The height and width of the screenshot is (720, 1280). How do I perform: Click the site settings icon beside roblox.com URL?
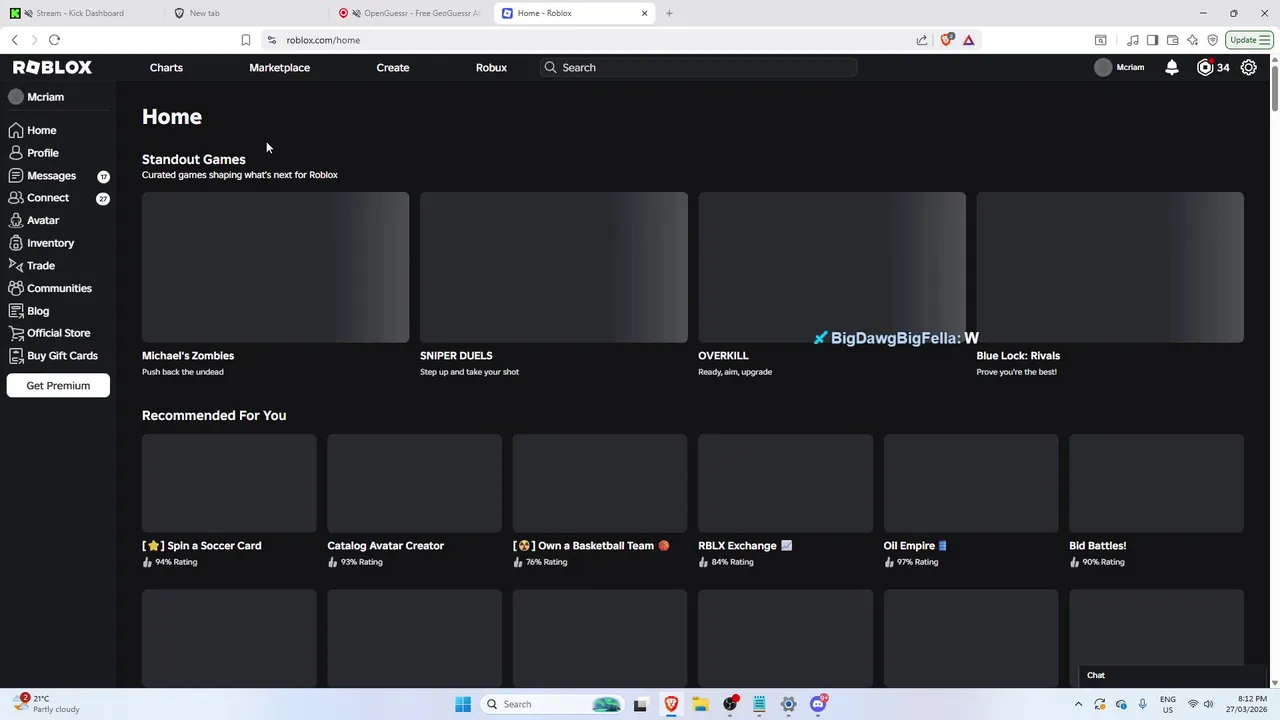(x=271, y=40)
